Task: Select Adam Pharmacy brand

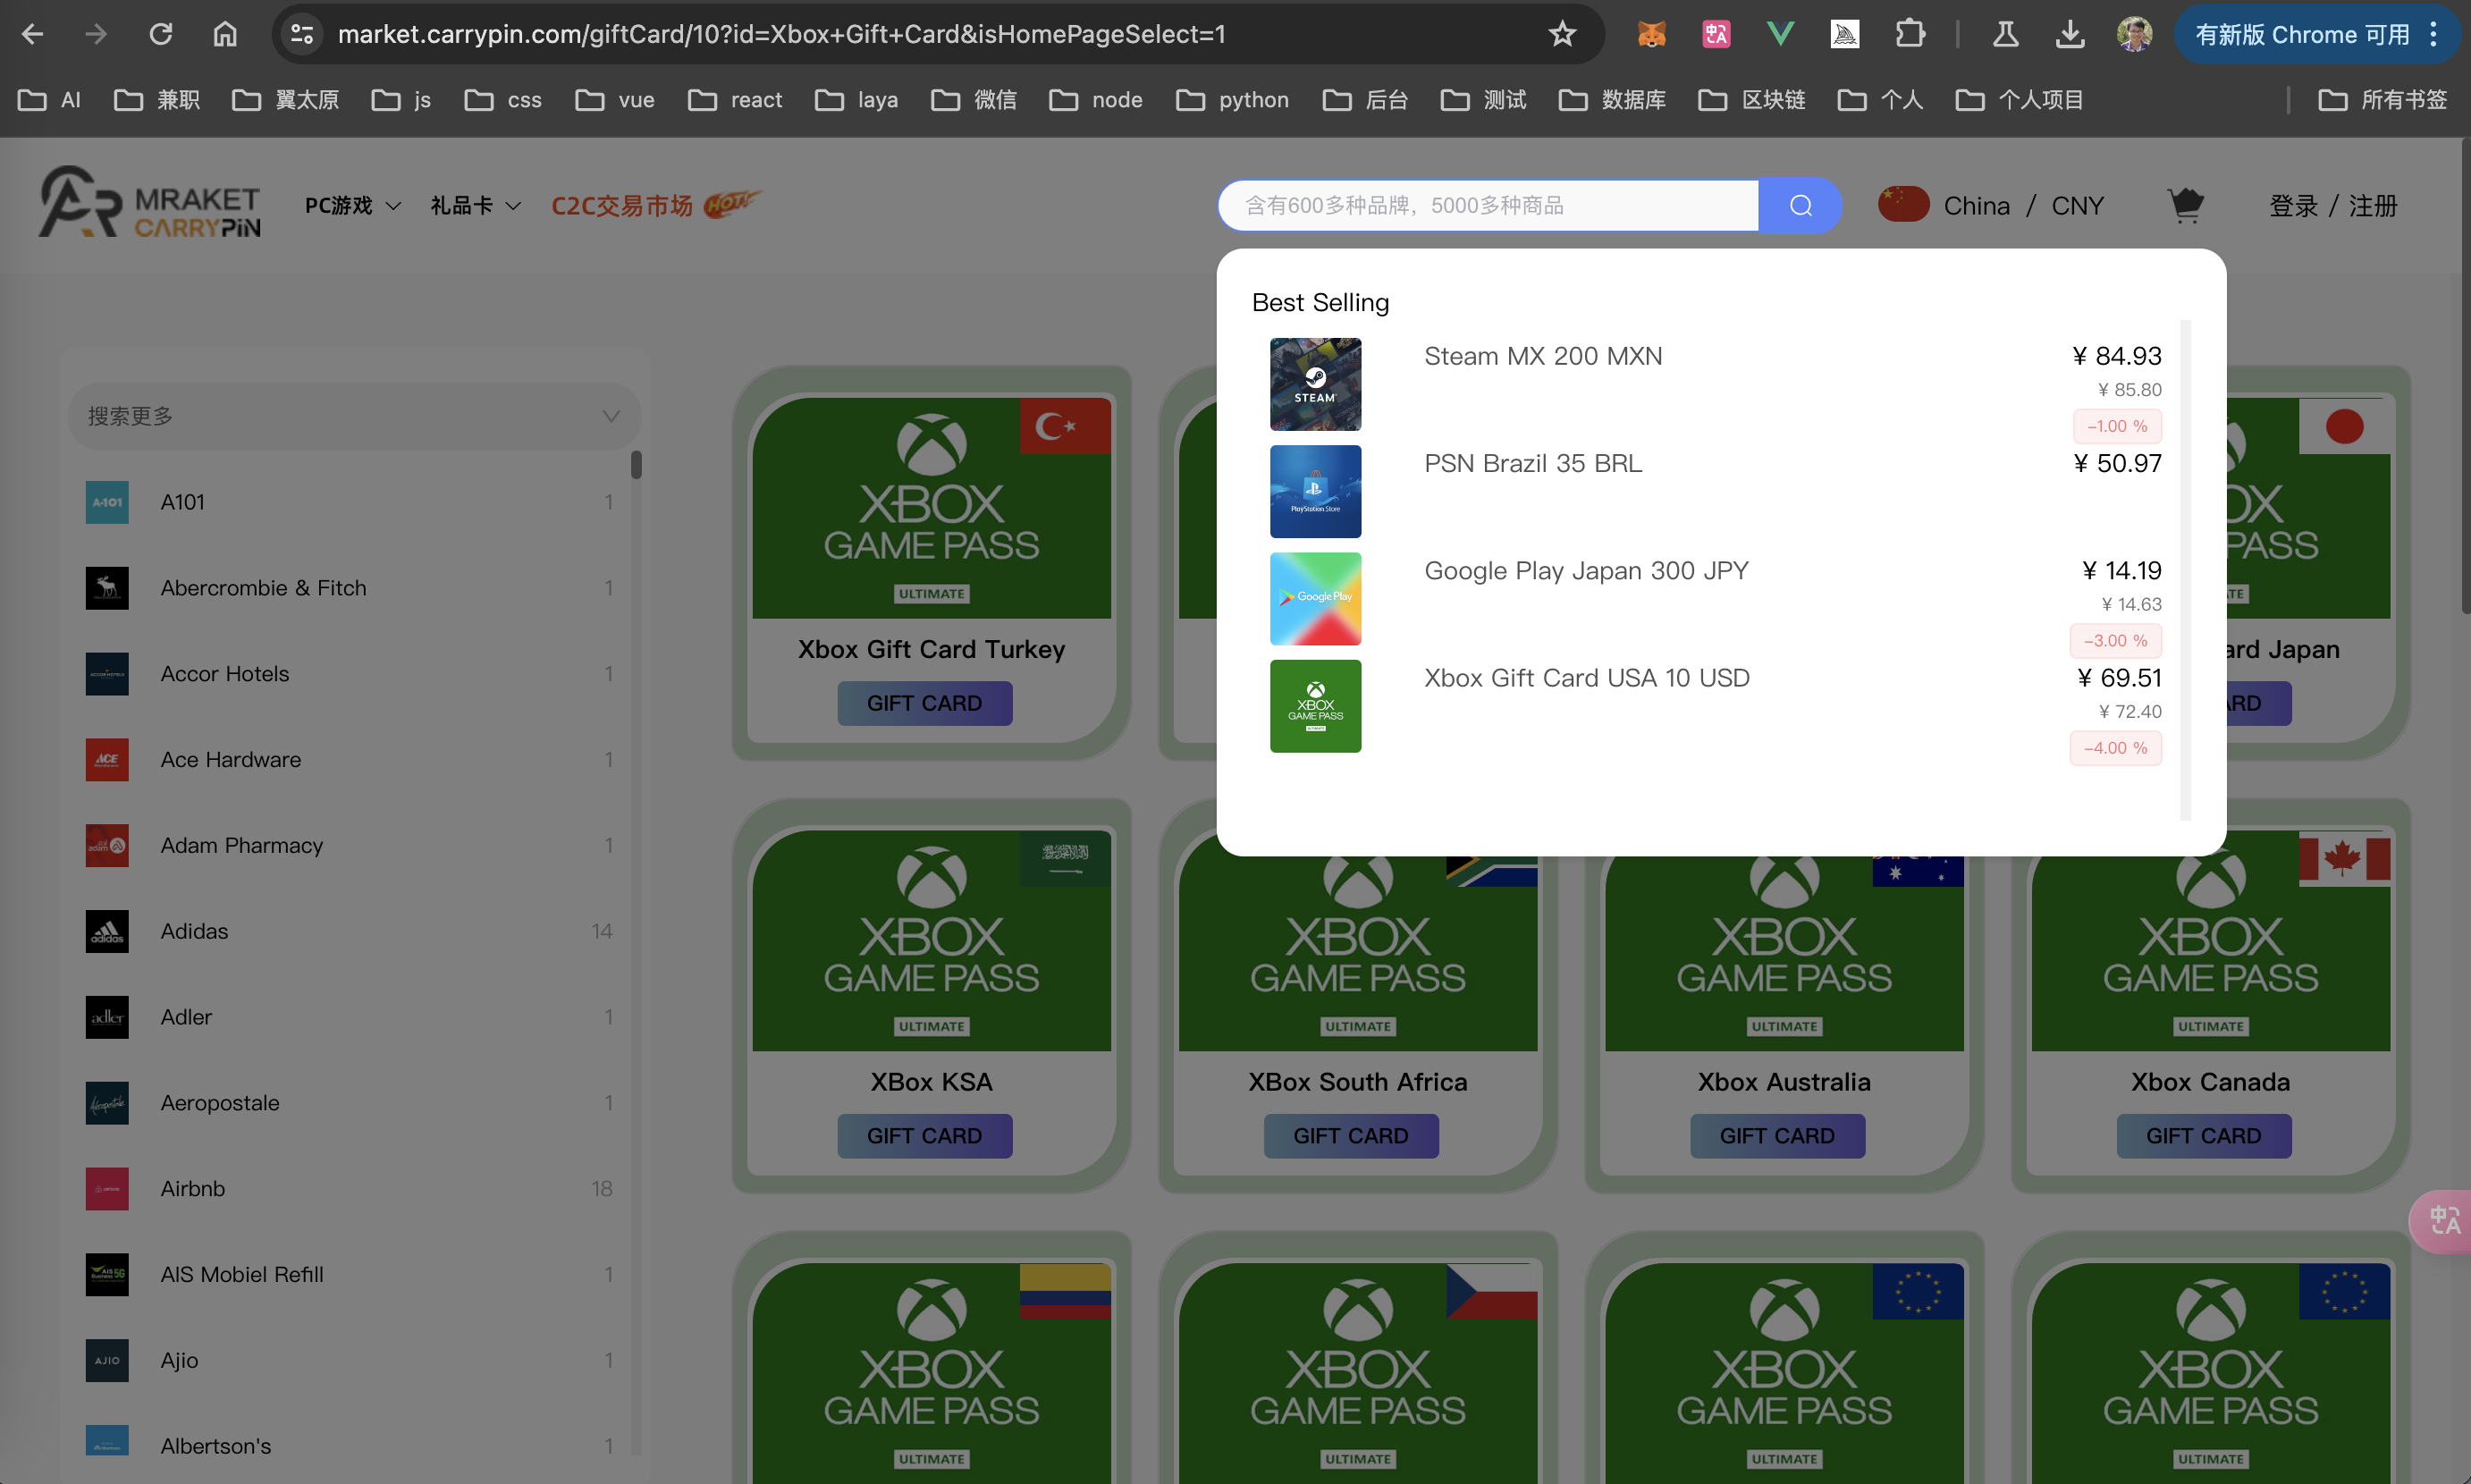Action: click(x=349, y=845)
